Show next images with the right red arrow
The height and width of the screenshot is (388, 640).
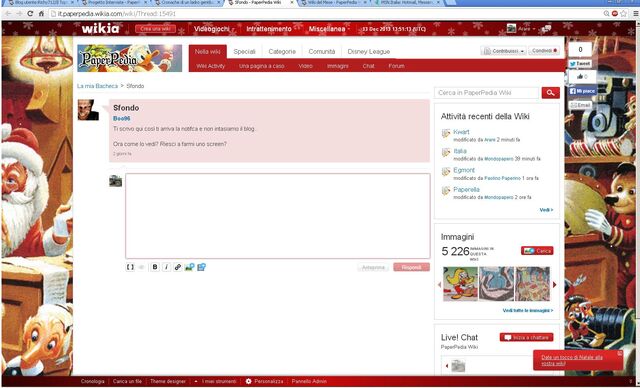[554, 284]
